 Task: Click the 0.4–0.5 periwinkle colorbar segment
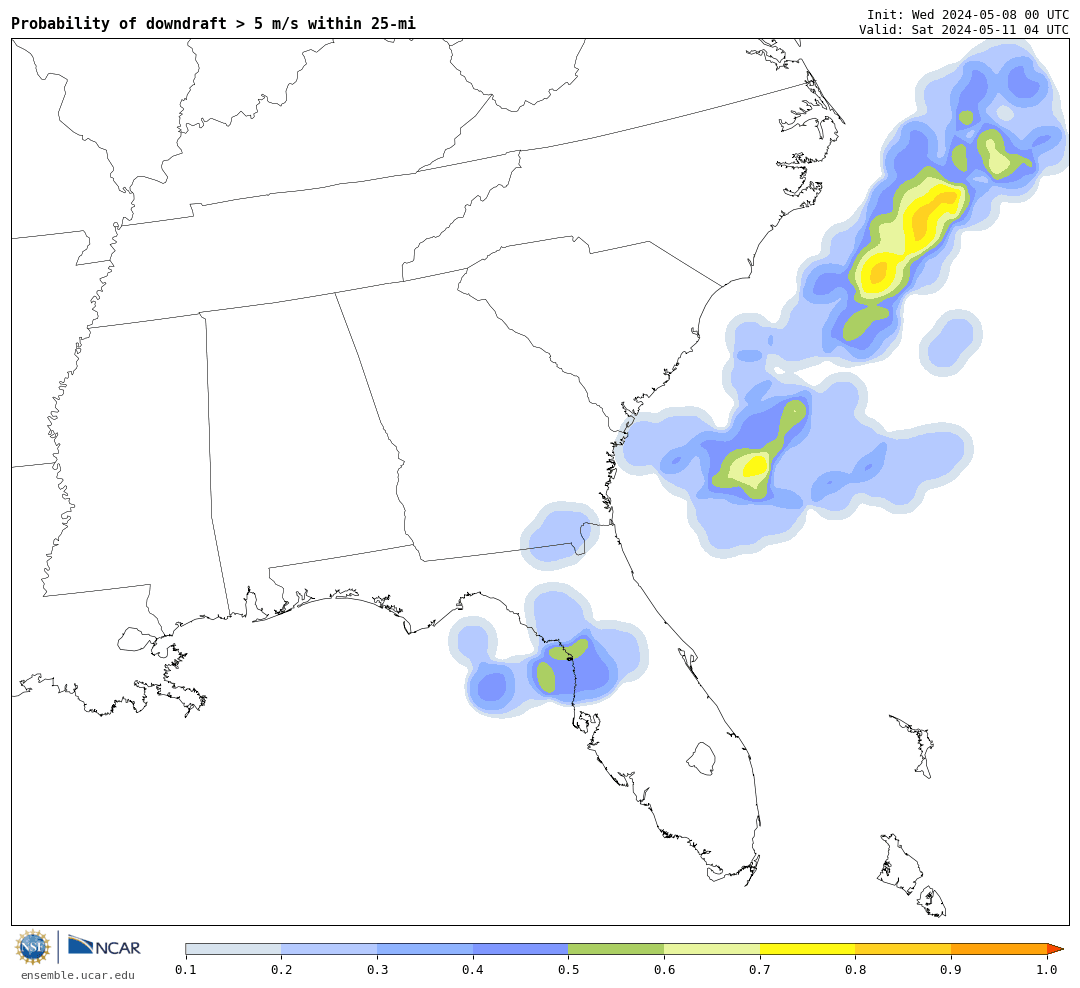pos(521,949)
